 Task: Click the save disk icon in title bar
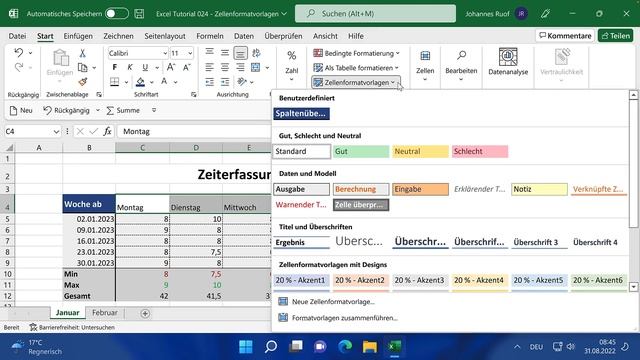139,13
